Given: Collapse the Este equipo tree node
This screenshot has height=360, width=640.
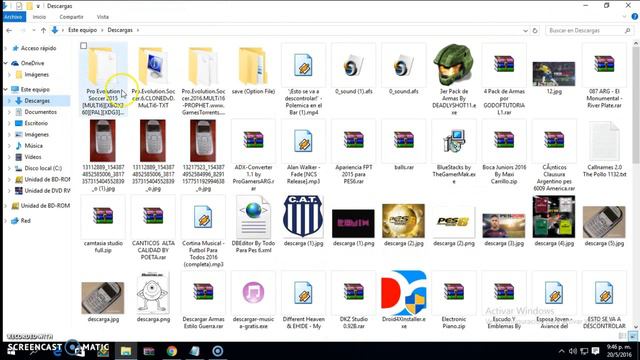Looking at the screenshot, I should (6, 89).
